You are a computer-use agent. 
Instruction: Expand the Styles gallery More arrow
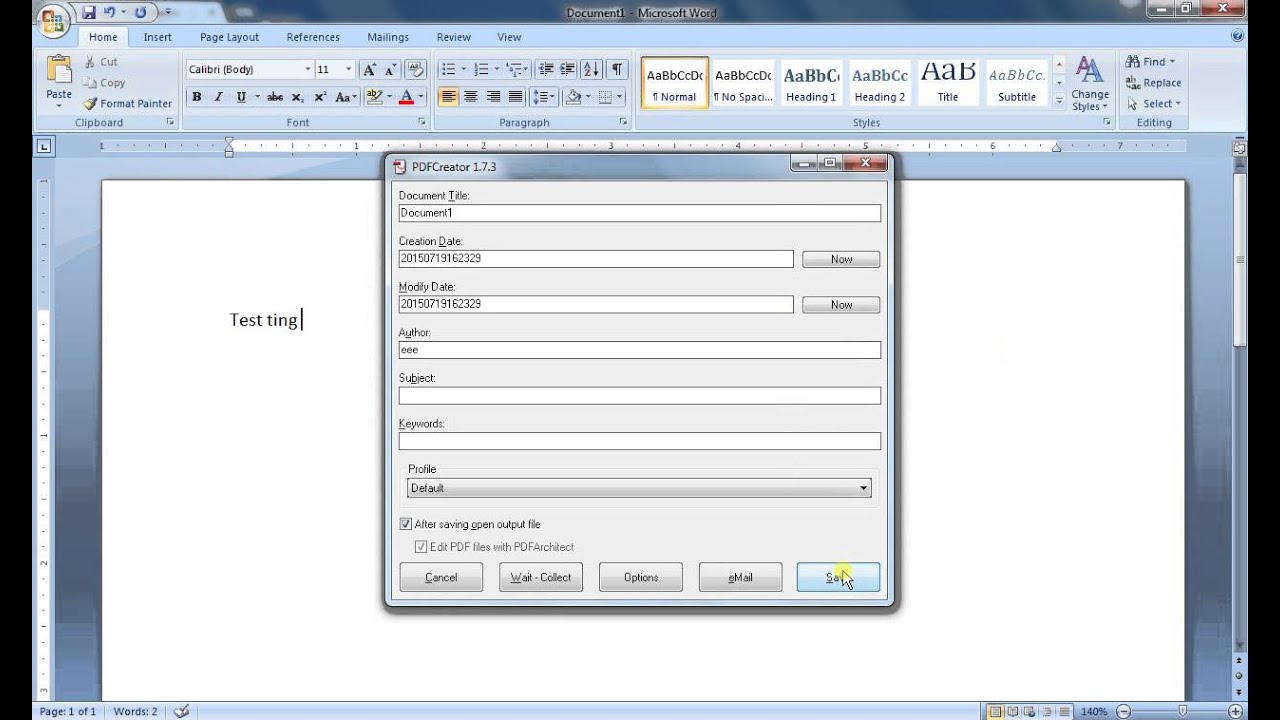pyautogui.click(x=1059, y=102)
